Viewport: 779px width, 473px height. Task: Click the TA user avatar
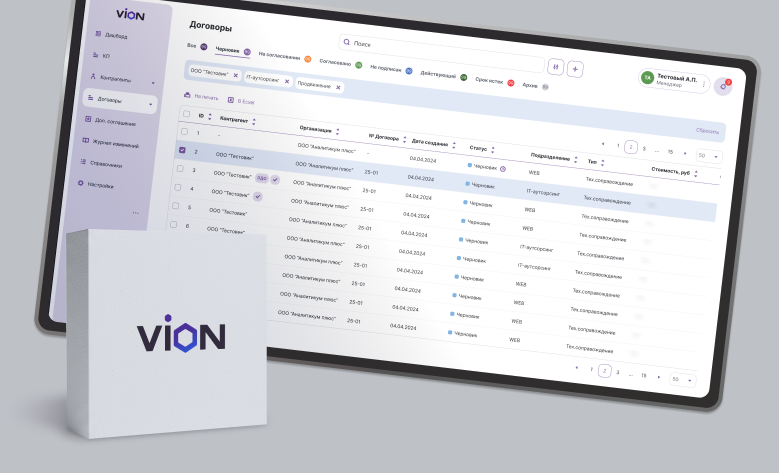(x=647, y=78)
